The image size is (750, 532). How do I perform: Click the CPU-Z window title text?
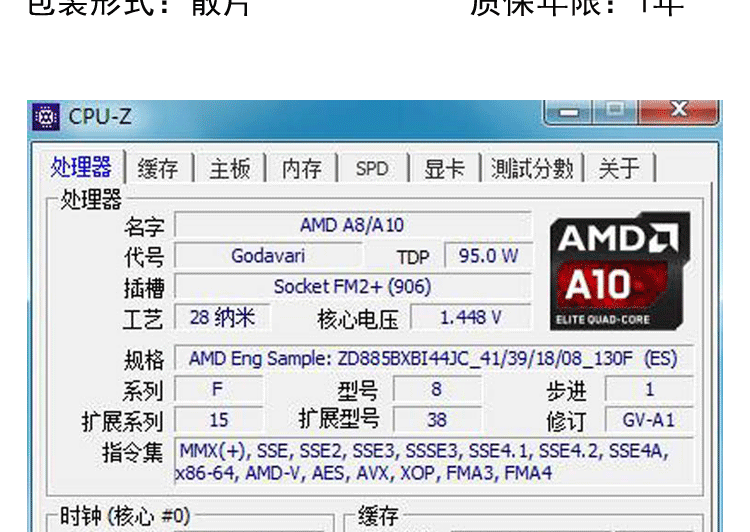click(x=100, y=116)
